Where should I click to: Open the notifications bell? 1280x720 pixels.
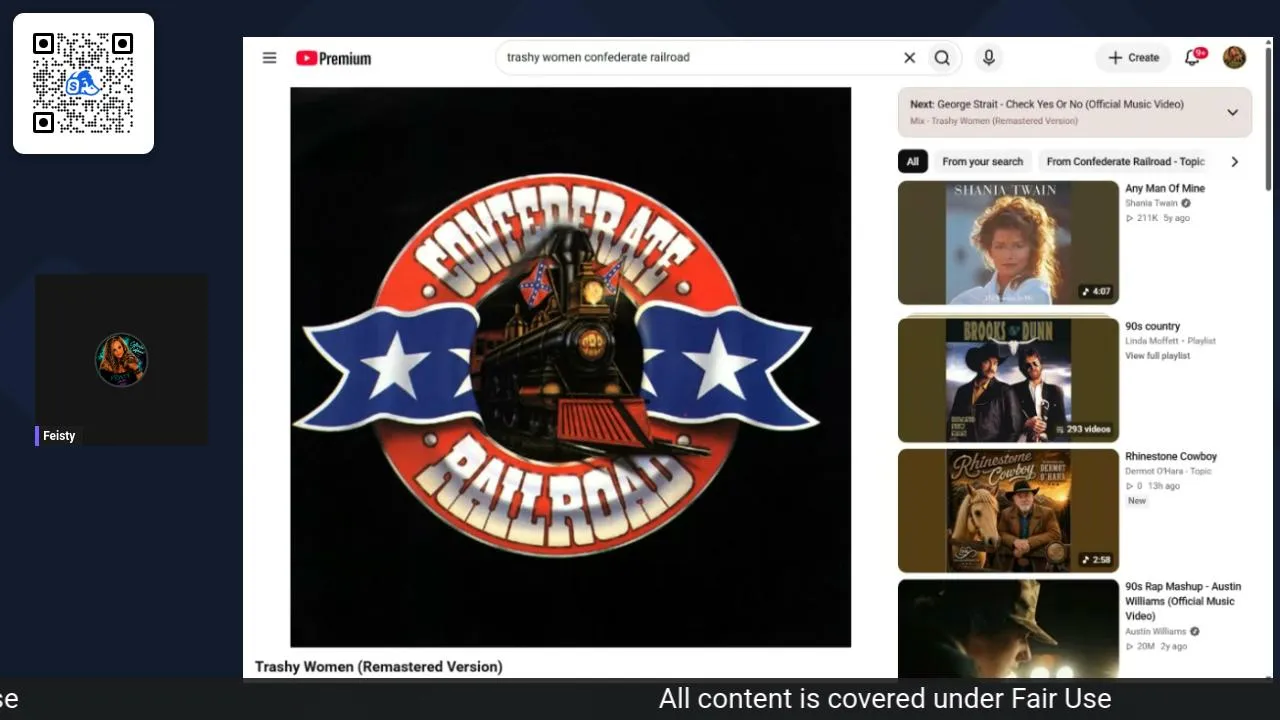click(x=1192, y=58)
